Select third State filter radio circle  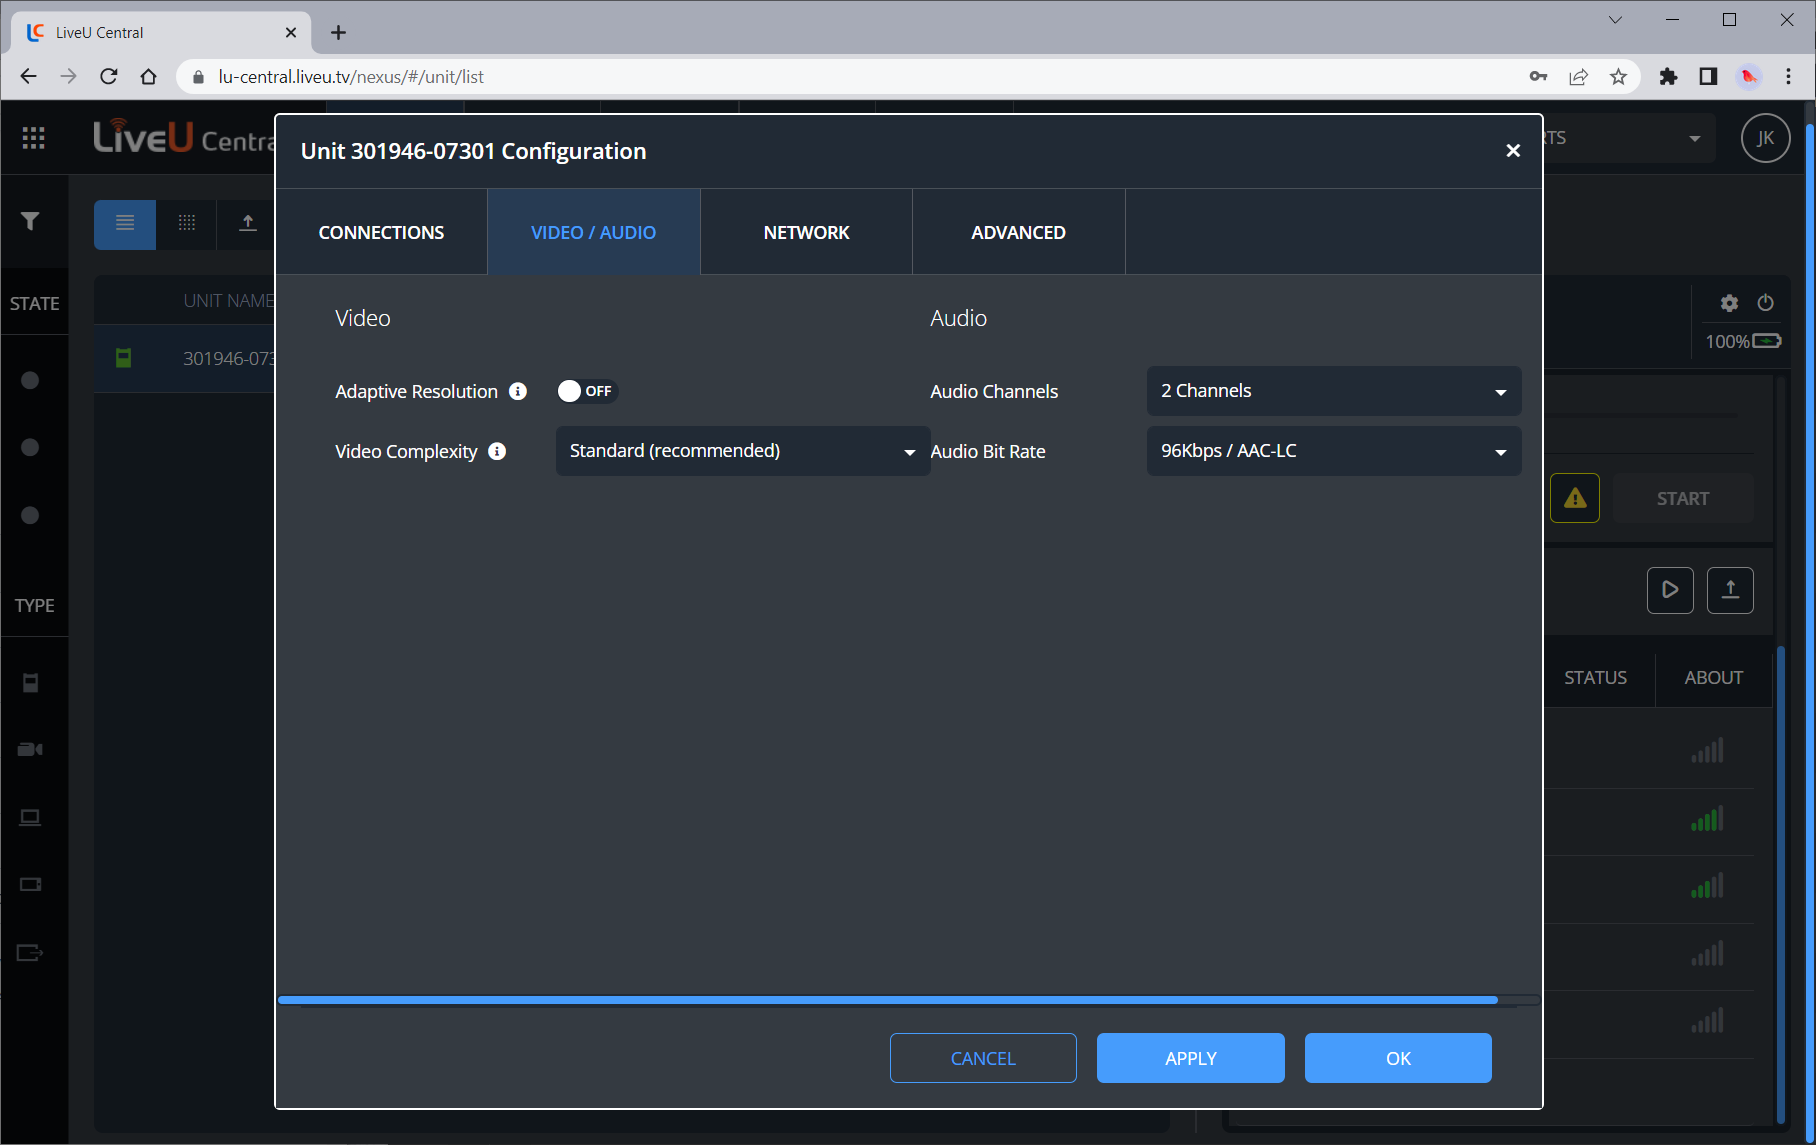pos(30,515)
